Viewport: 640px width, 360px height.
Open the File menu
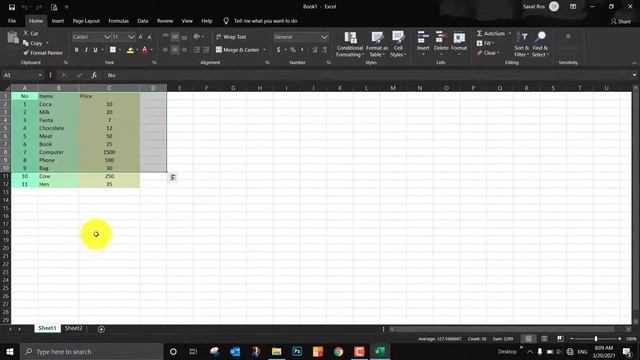coord(12,21)
